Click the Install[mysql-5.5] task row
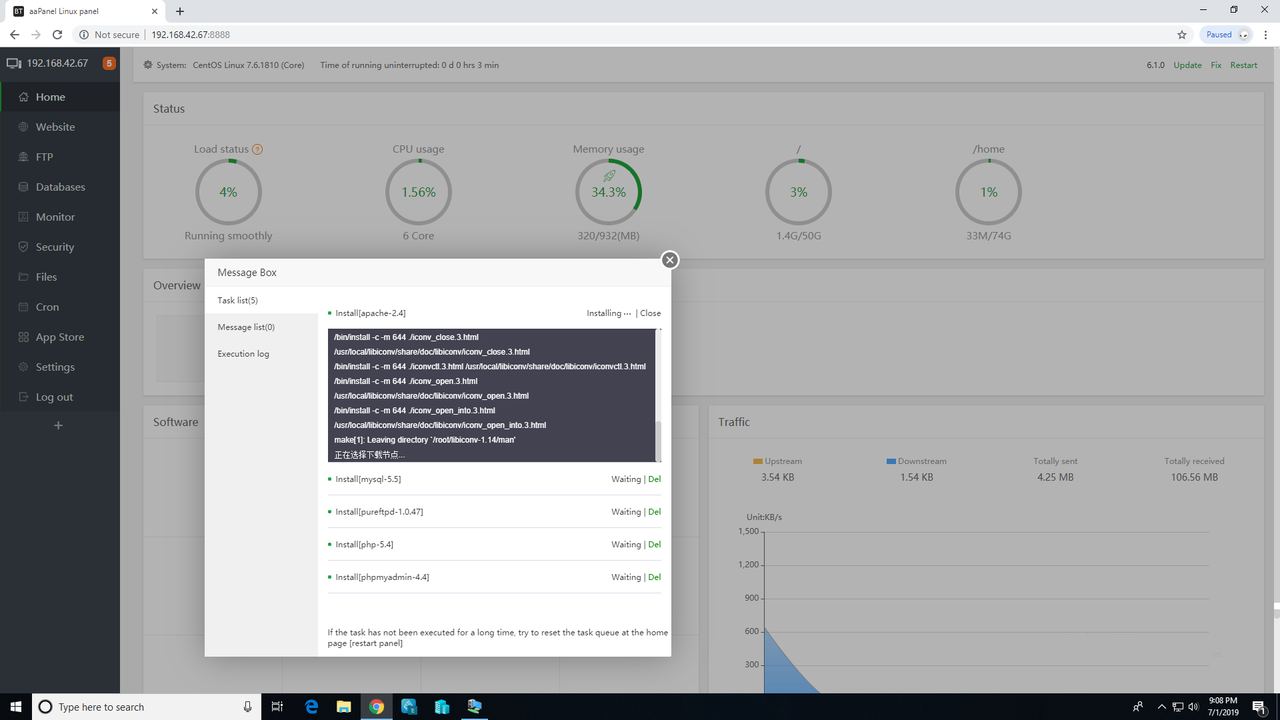1280x720 pixels. [x=494, y=479]
